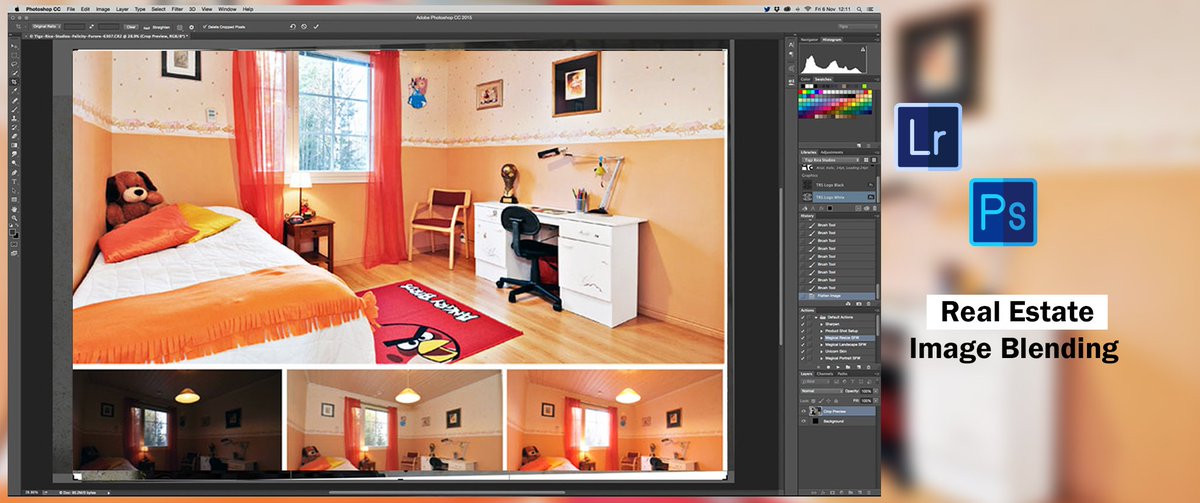Click the layer Fill value field
This screenshot has height=503, width=1200.
click(x=866, y=401)
